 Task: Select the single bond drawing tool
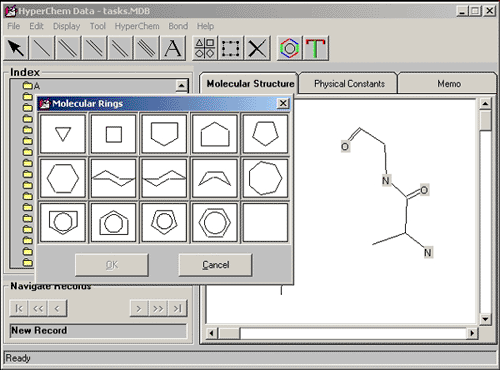42,48
